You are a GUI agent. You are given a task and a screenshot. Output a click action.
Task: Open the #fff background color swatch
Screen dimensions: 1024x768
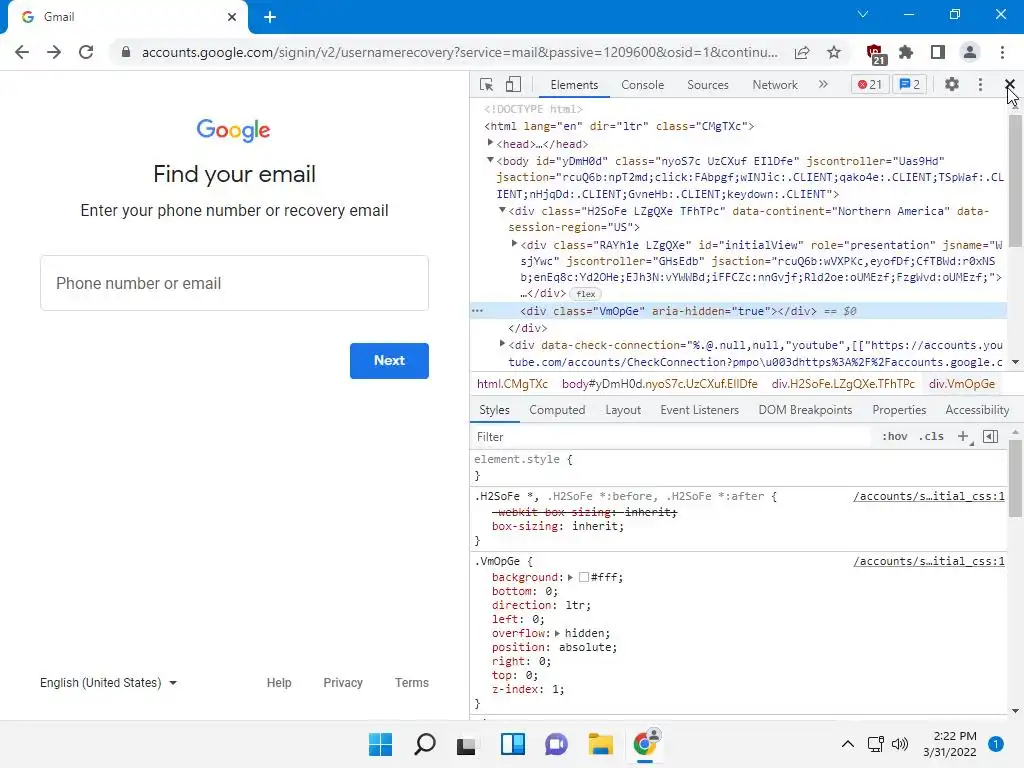[584, 577]
